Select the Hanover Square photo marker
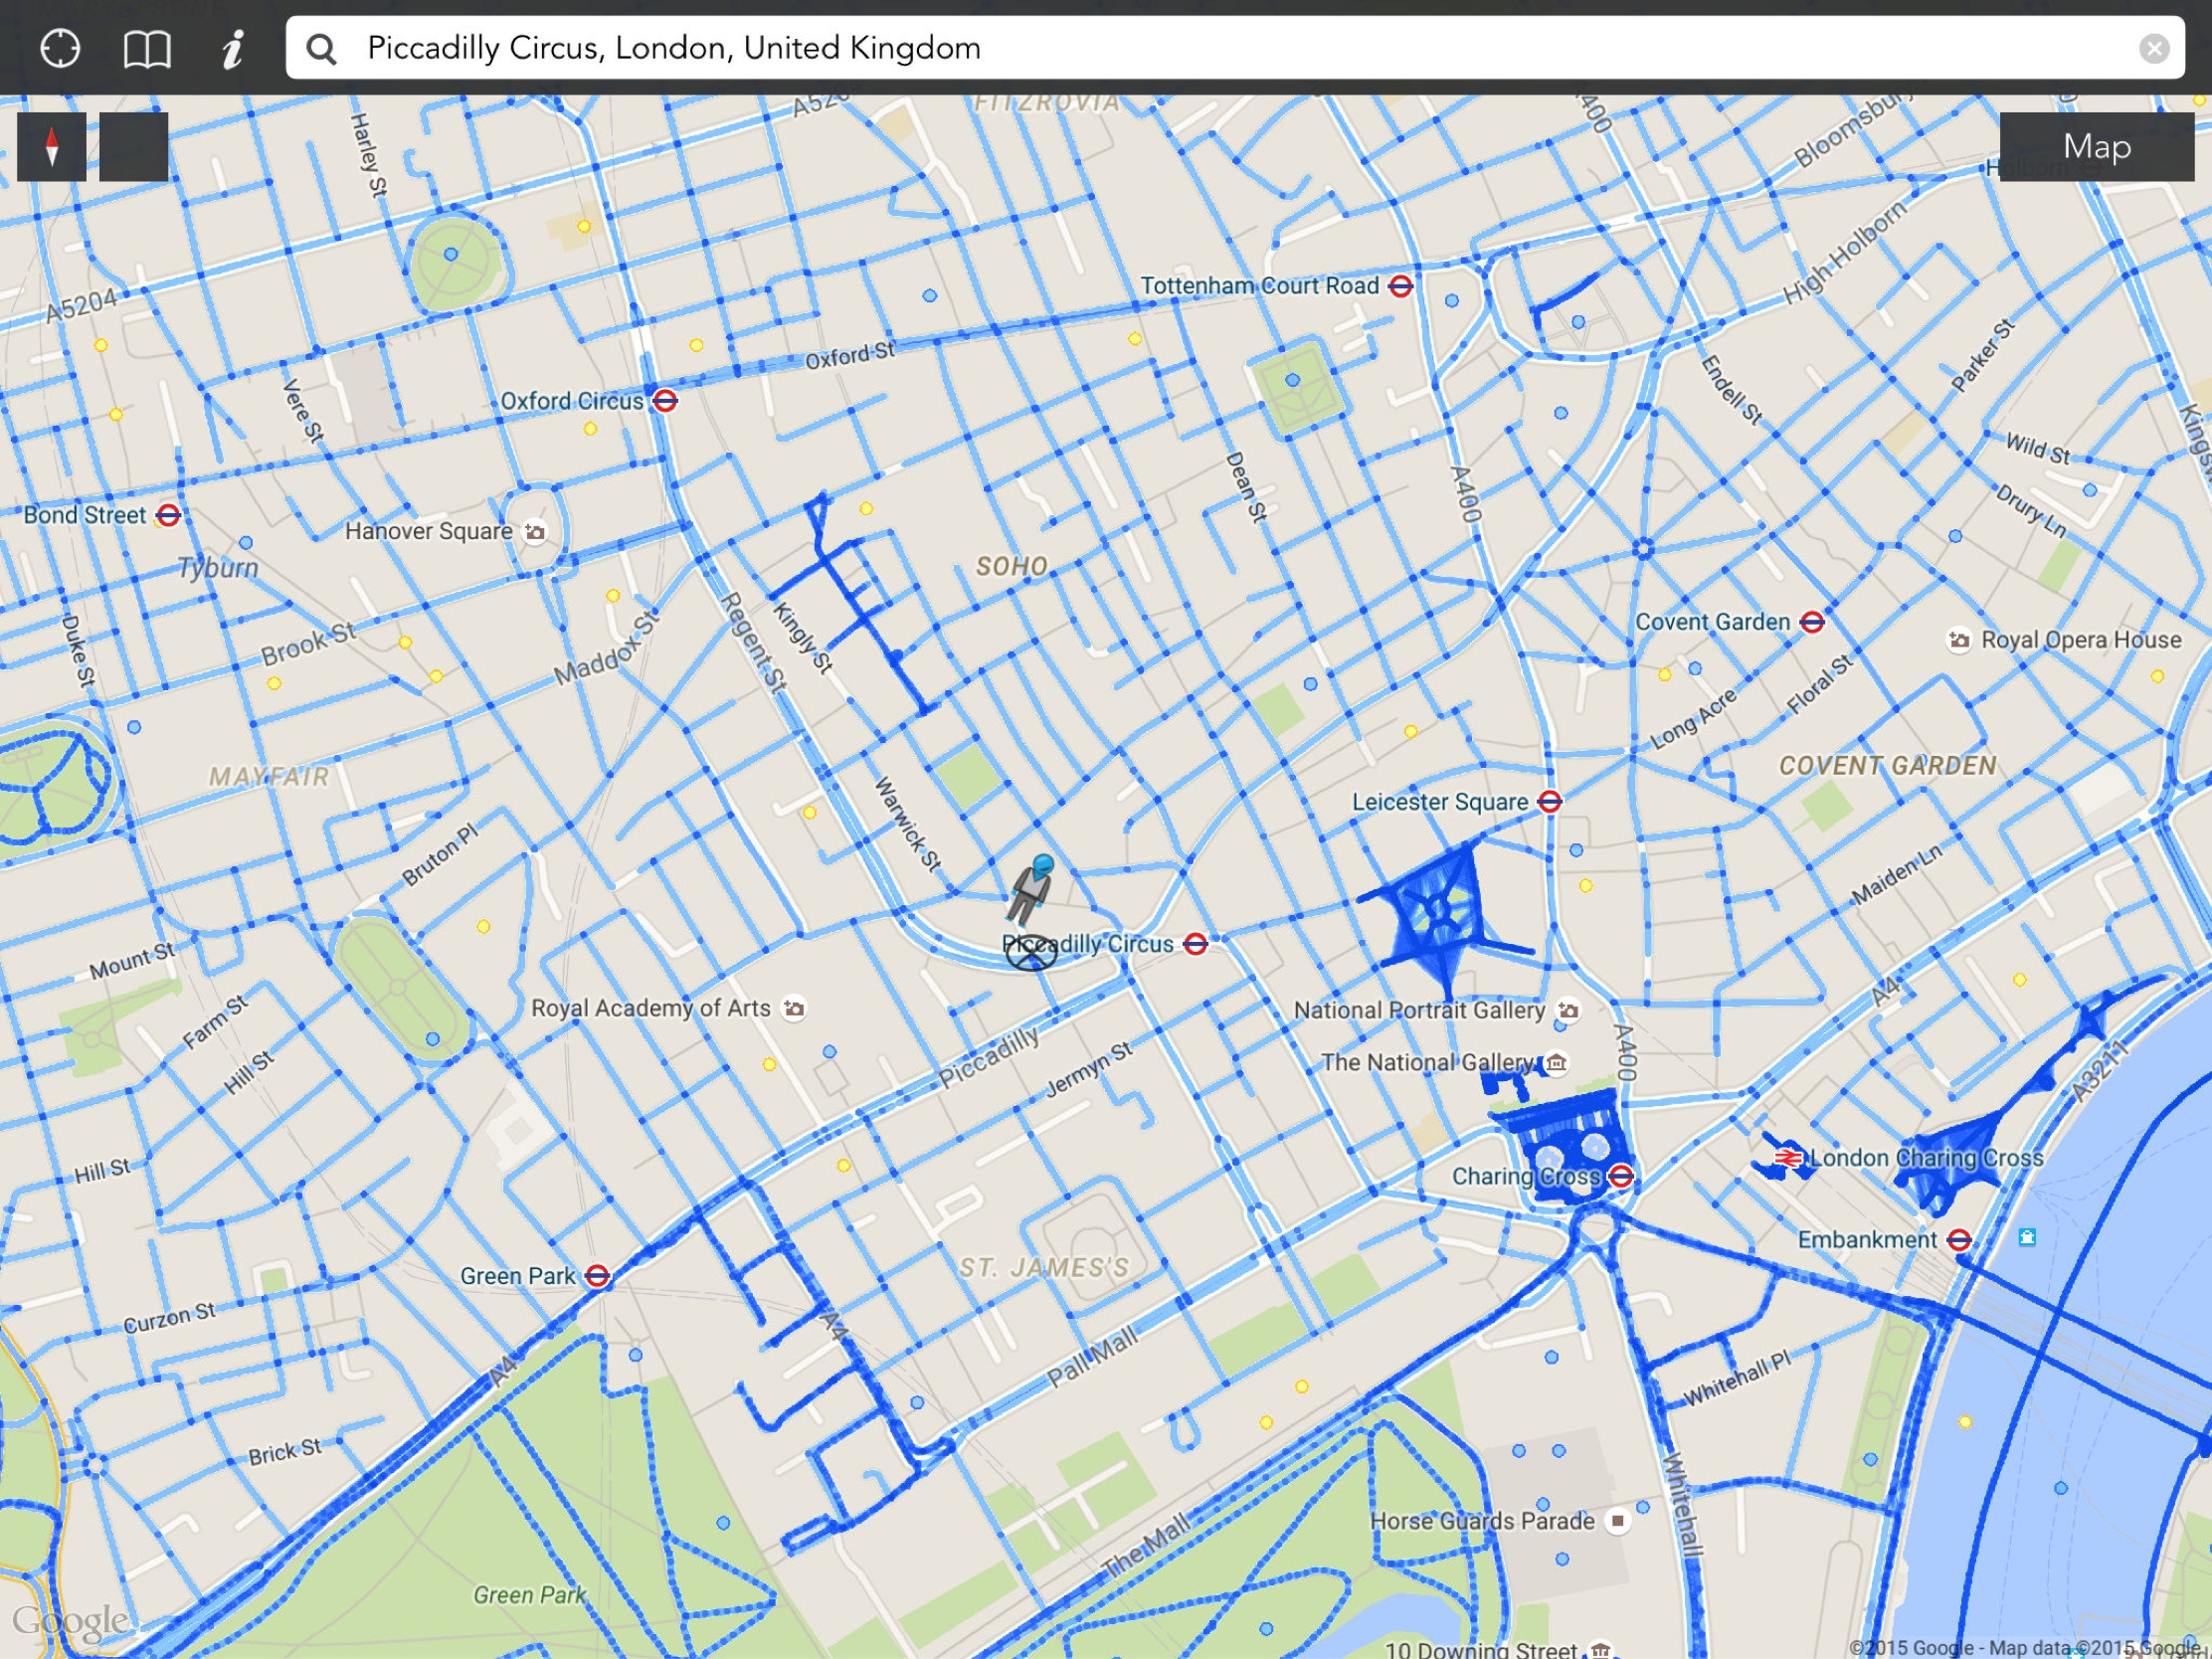Screen dimensions: 2212x1659 pyautogui.click(x=536, y=531)
